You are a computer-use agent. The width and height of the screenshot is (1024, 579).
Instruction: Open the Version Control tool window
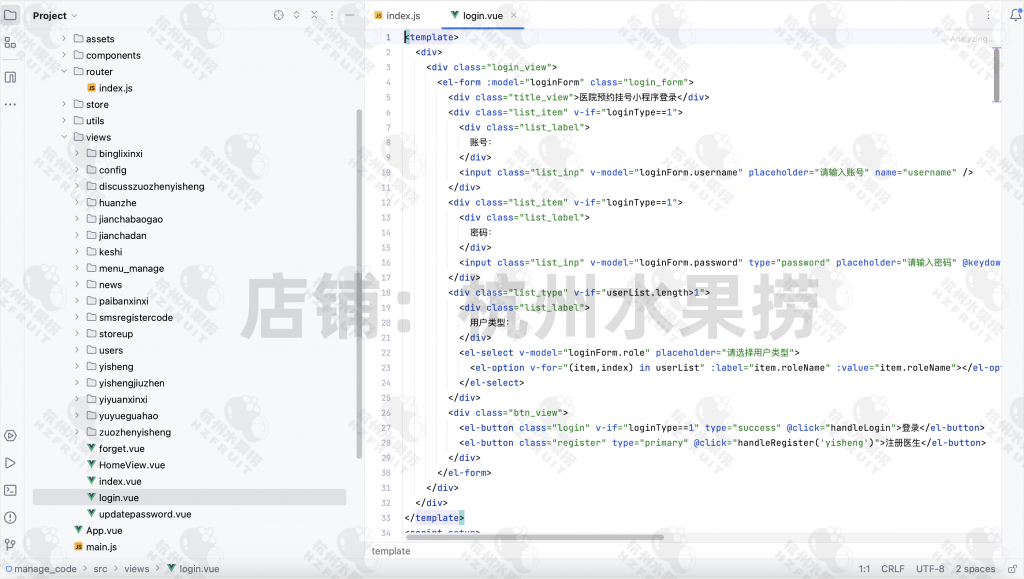[x=8, y=546]
